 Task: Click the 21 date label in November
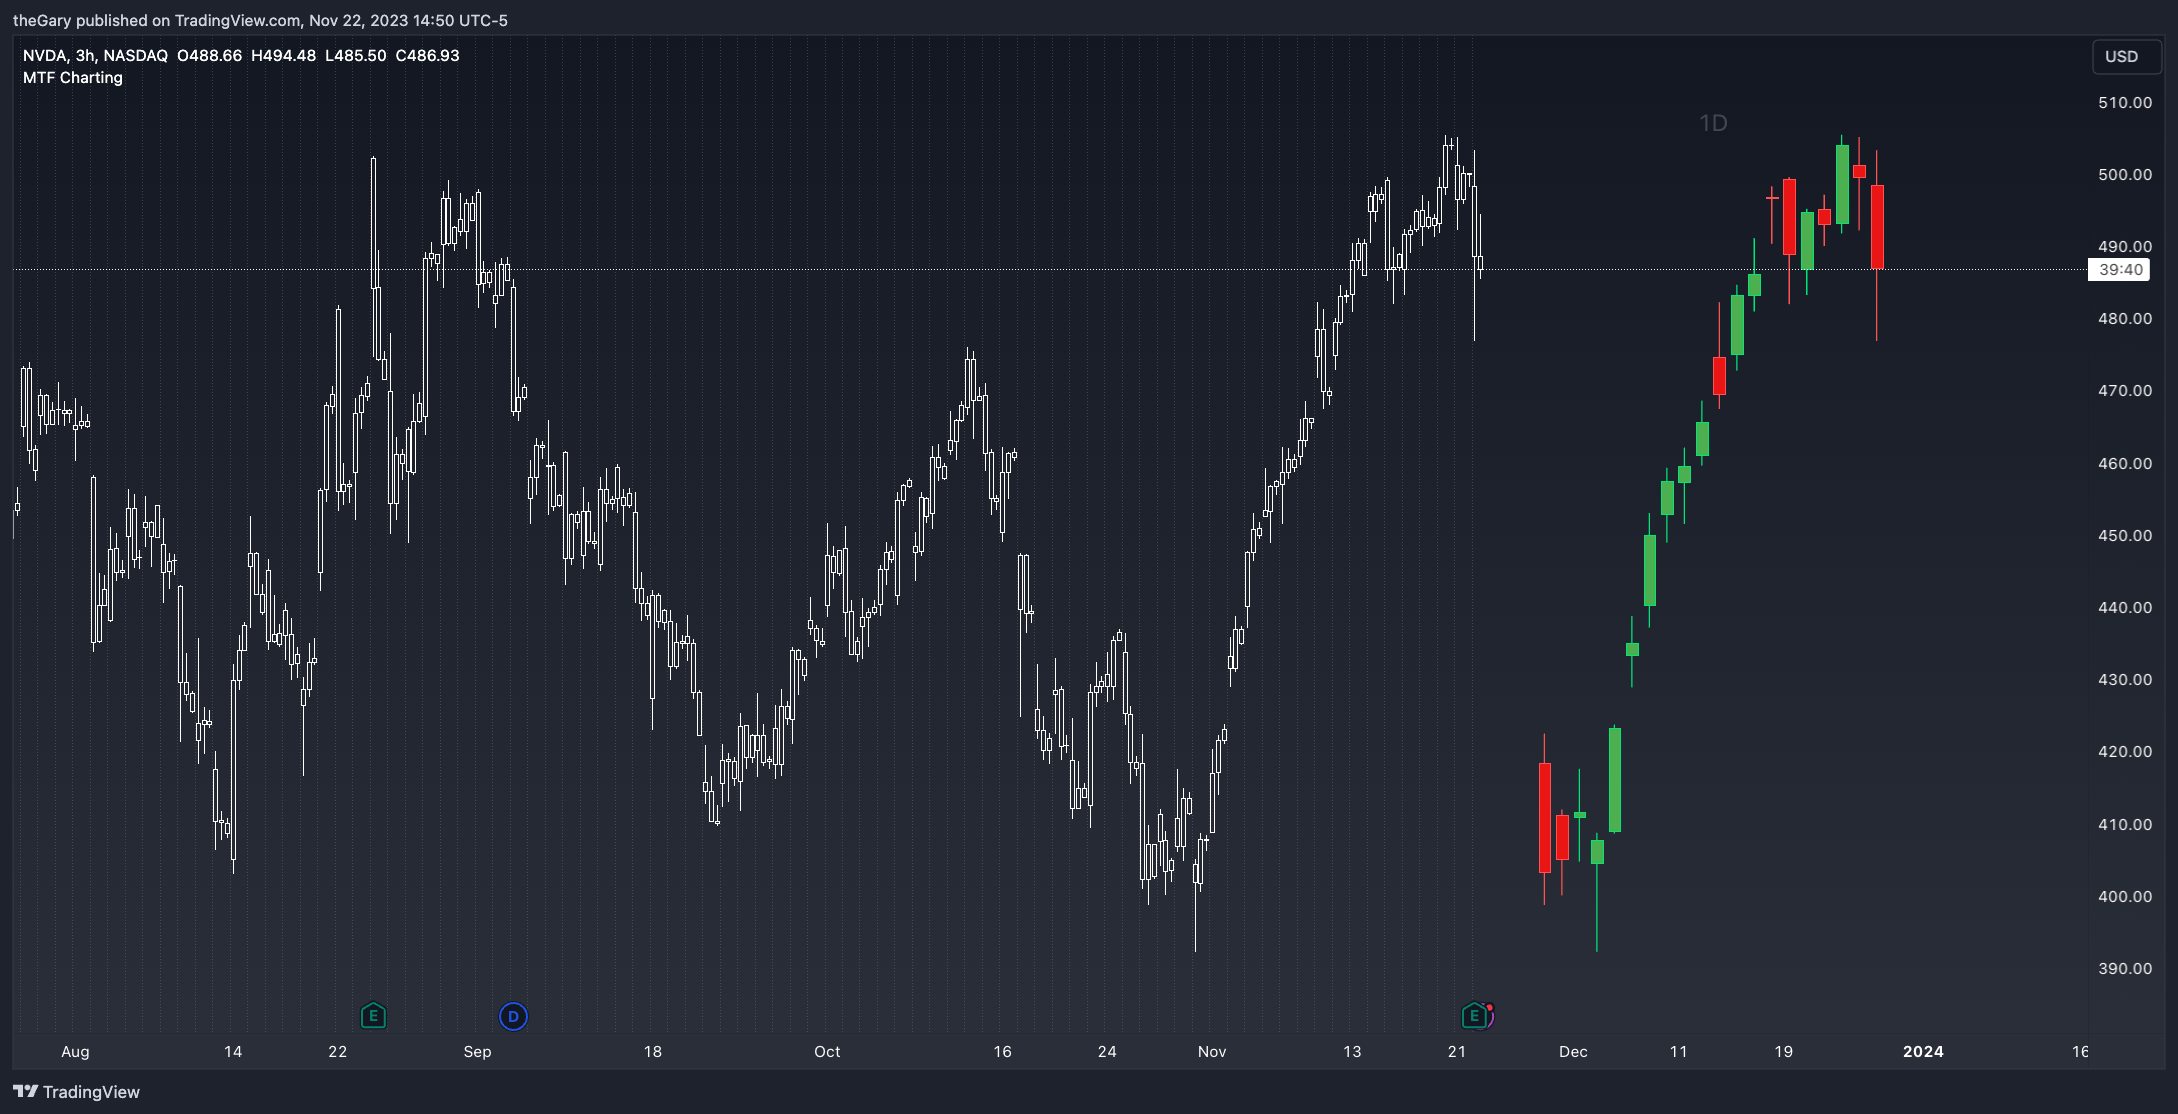pyautogui.click(x=1457, y=1052)
